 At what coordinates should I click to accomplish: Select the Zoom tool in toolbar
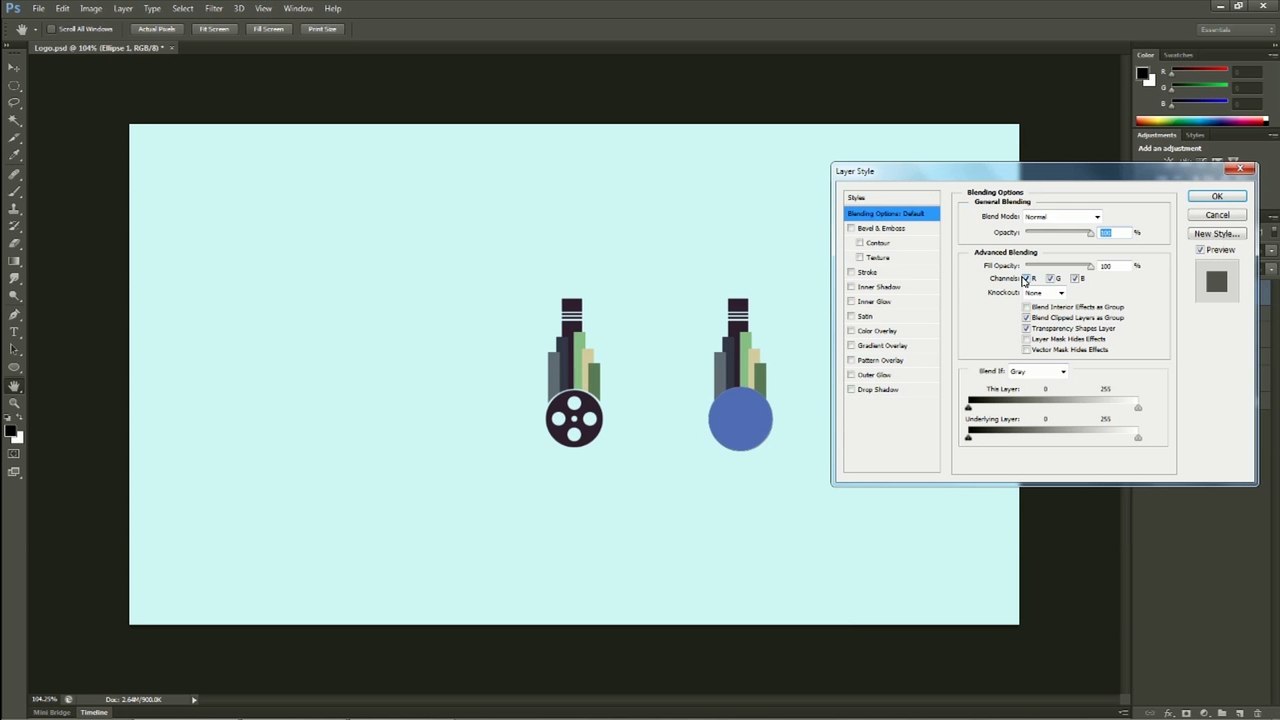pyautogui.click(x=14, y=403)
